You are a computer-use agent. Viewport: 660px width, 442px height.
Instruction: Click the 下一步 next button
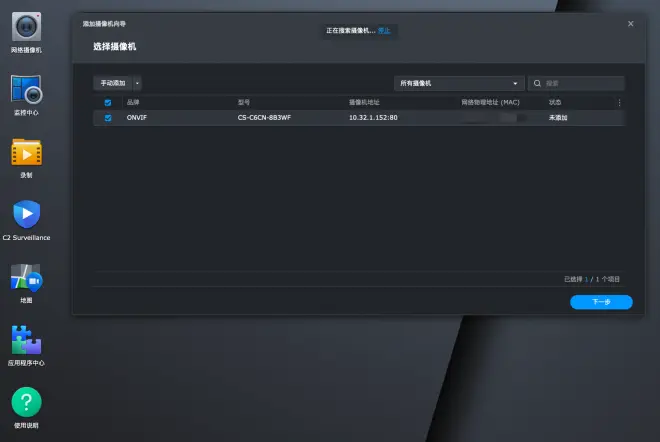601,302
